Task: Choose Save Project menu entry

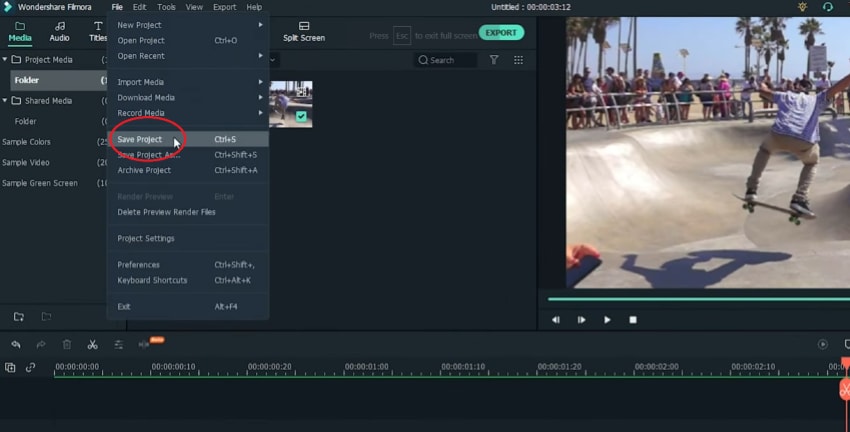Action: point(188,139)
